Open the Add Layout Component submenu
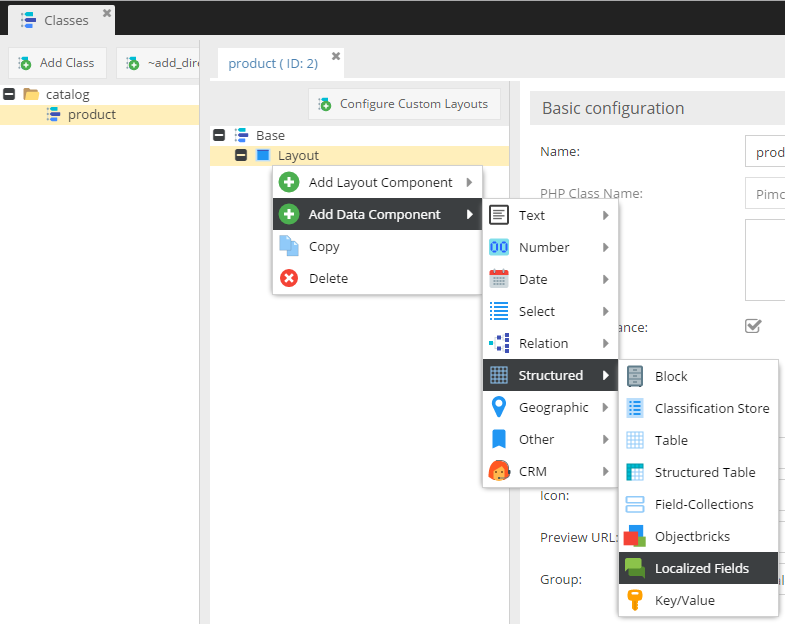Screen dimensions: 785x624 click(x=378, y=183)
